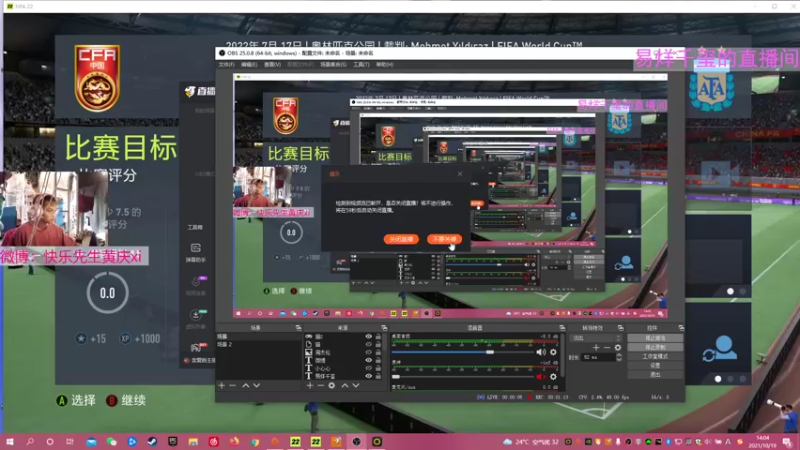Open source properties with the gear icon

pyautogui.click(x=332, y=386)
